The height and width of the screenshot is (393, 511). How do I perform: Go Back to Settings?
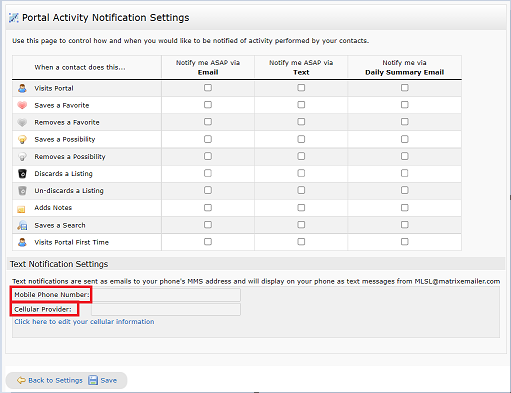[55, 380]
